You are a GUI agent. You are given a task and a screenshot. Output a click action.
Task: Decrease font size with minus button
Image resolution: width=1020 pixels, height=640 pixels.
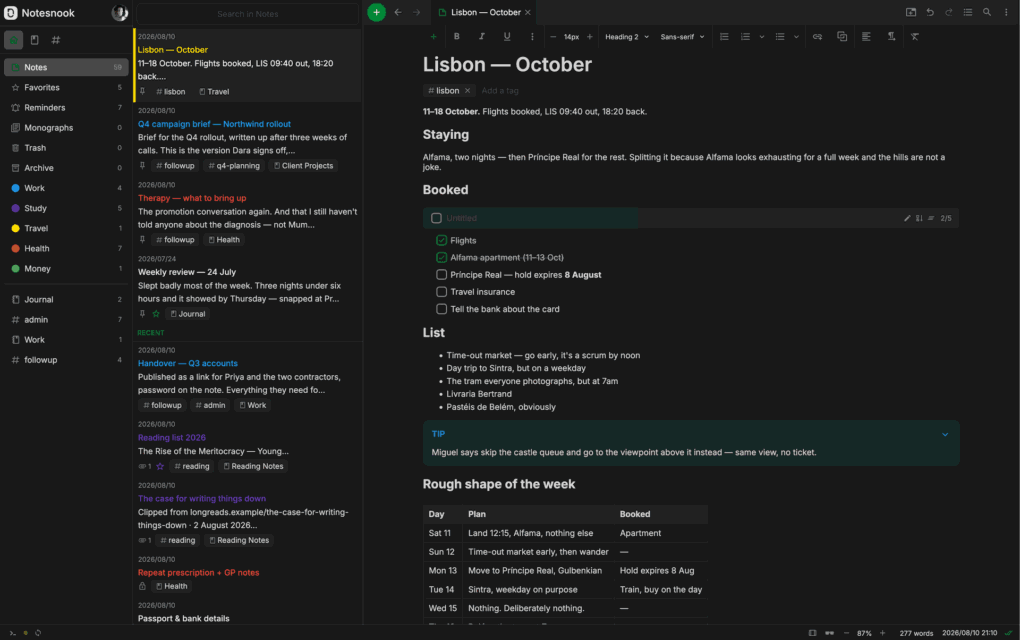click(553, 36)
